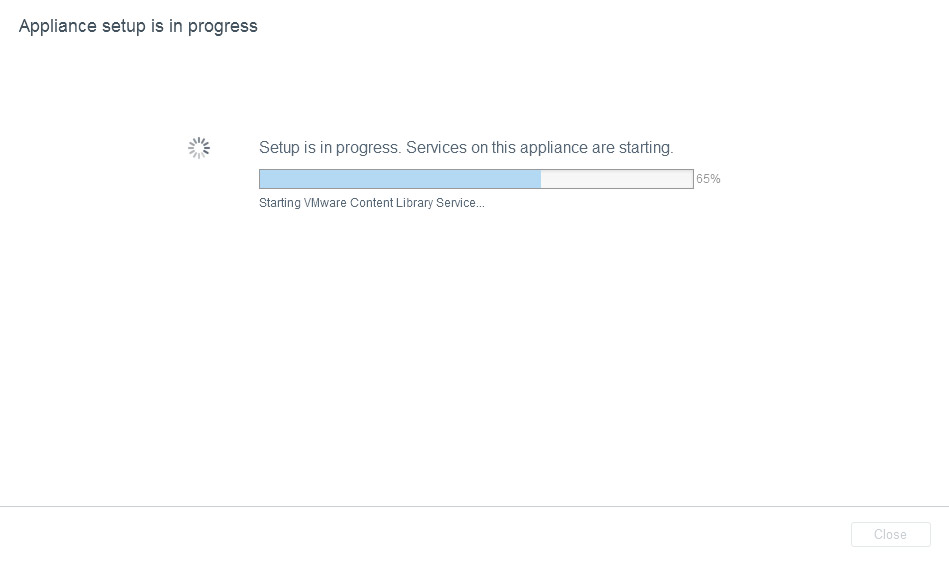
Task: Click the word 'VMware' in the status line
Action: [323, 203]
